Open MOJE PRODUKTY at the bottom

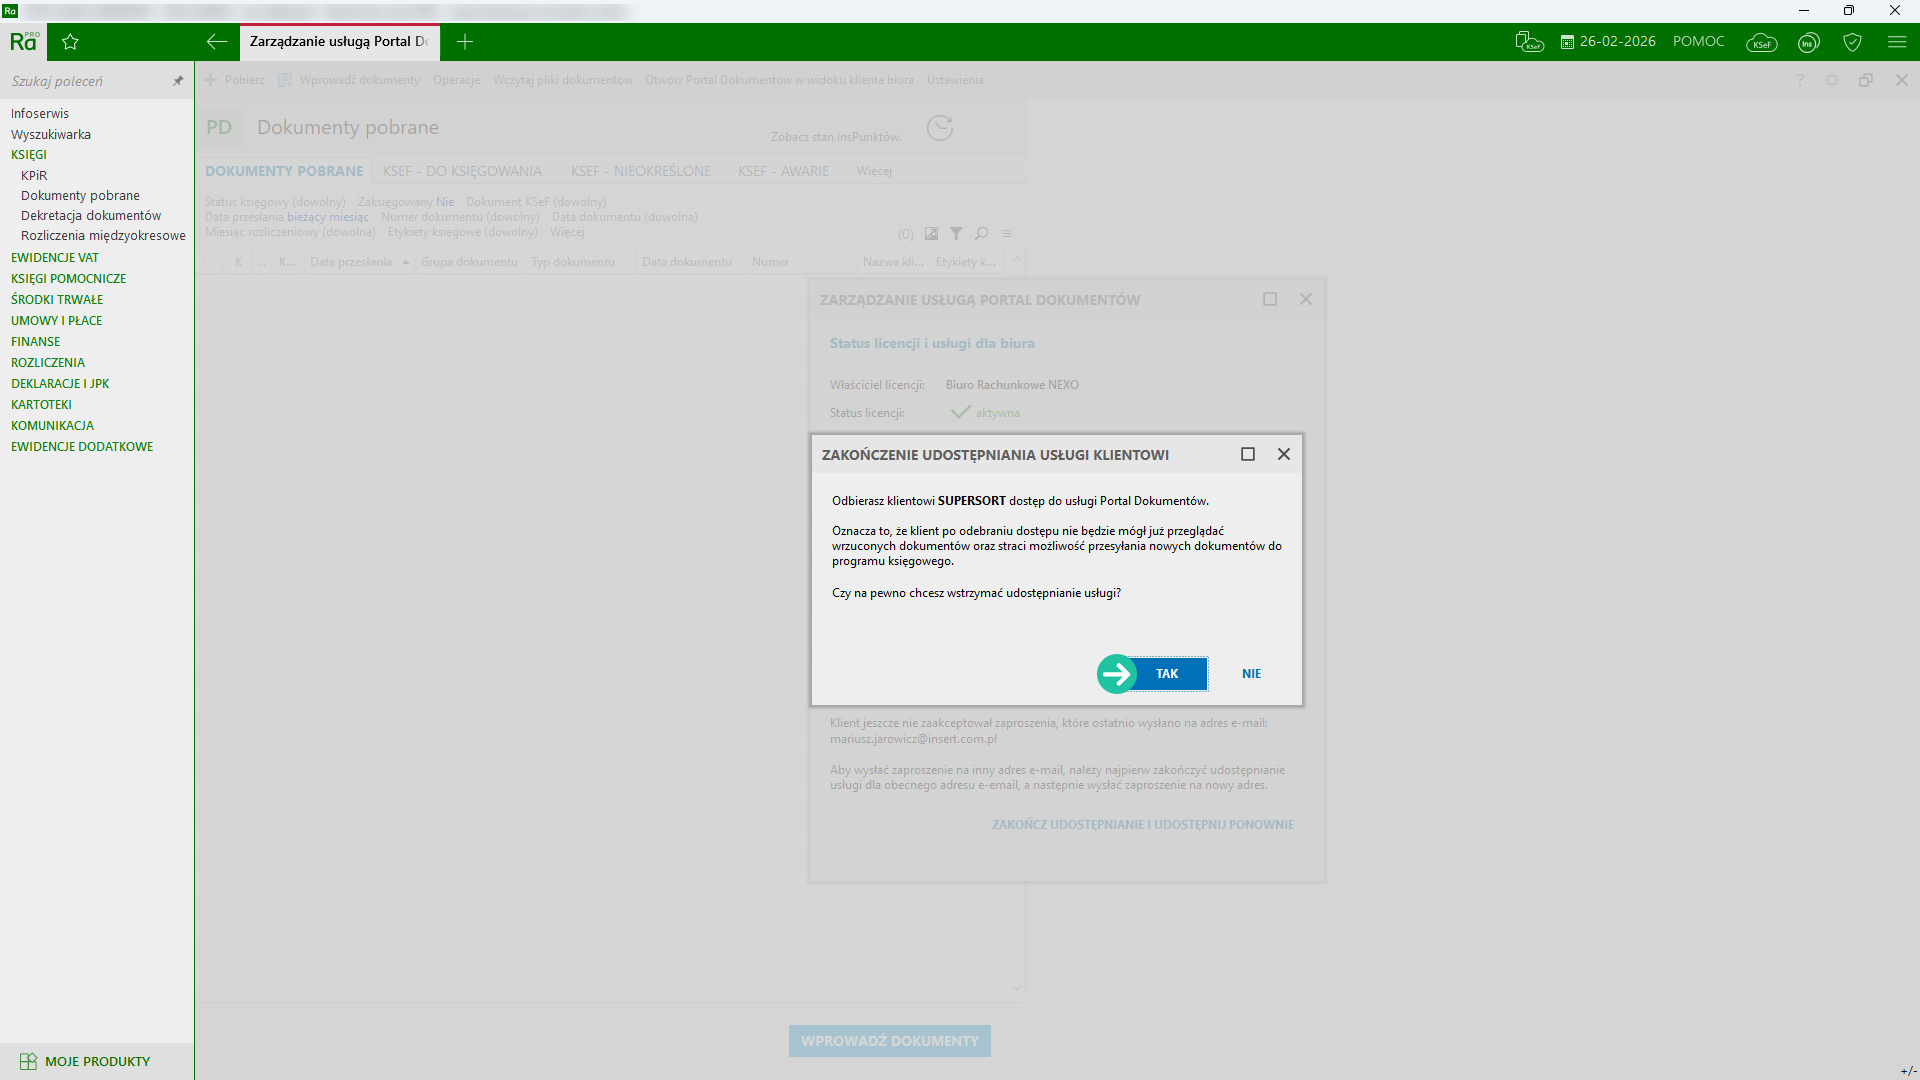[x=96, y=1061]
